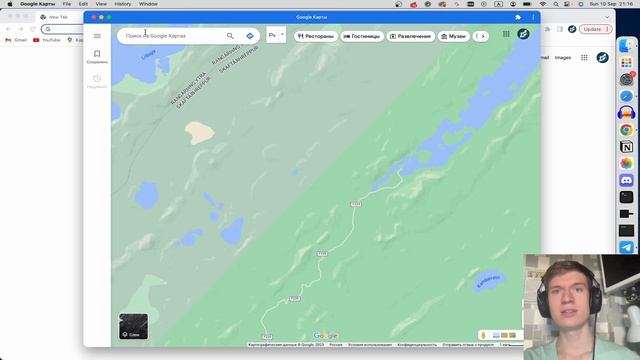Open Google apps grid on New Tab page
Screen dimensions: 640x360
coord(584,58)
